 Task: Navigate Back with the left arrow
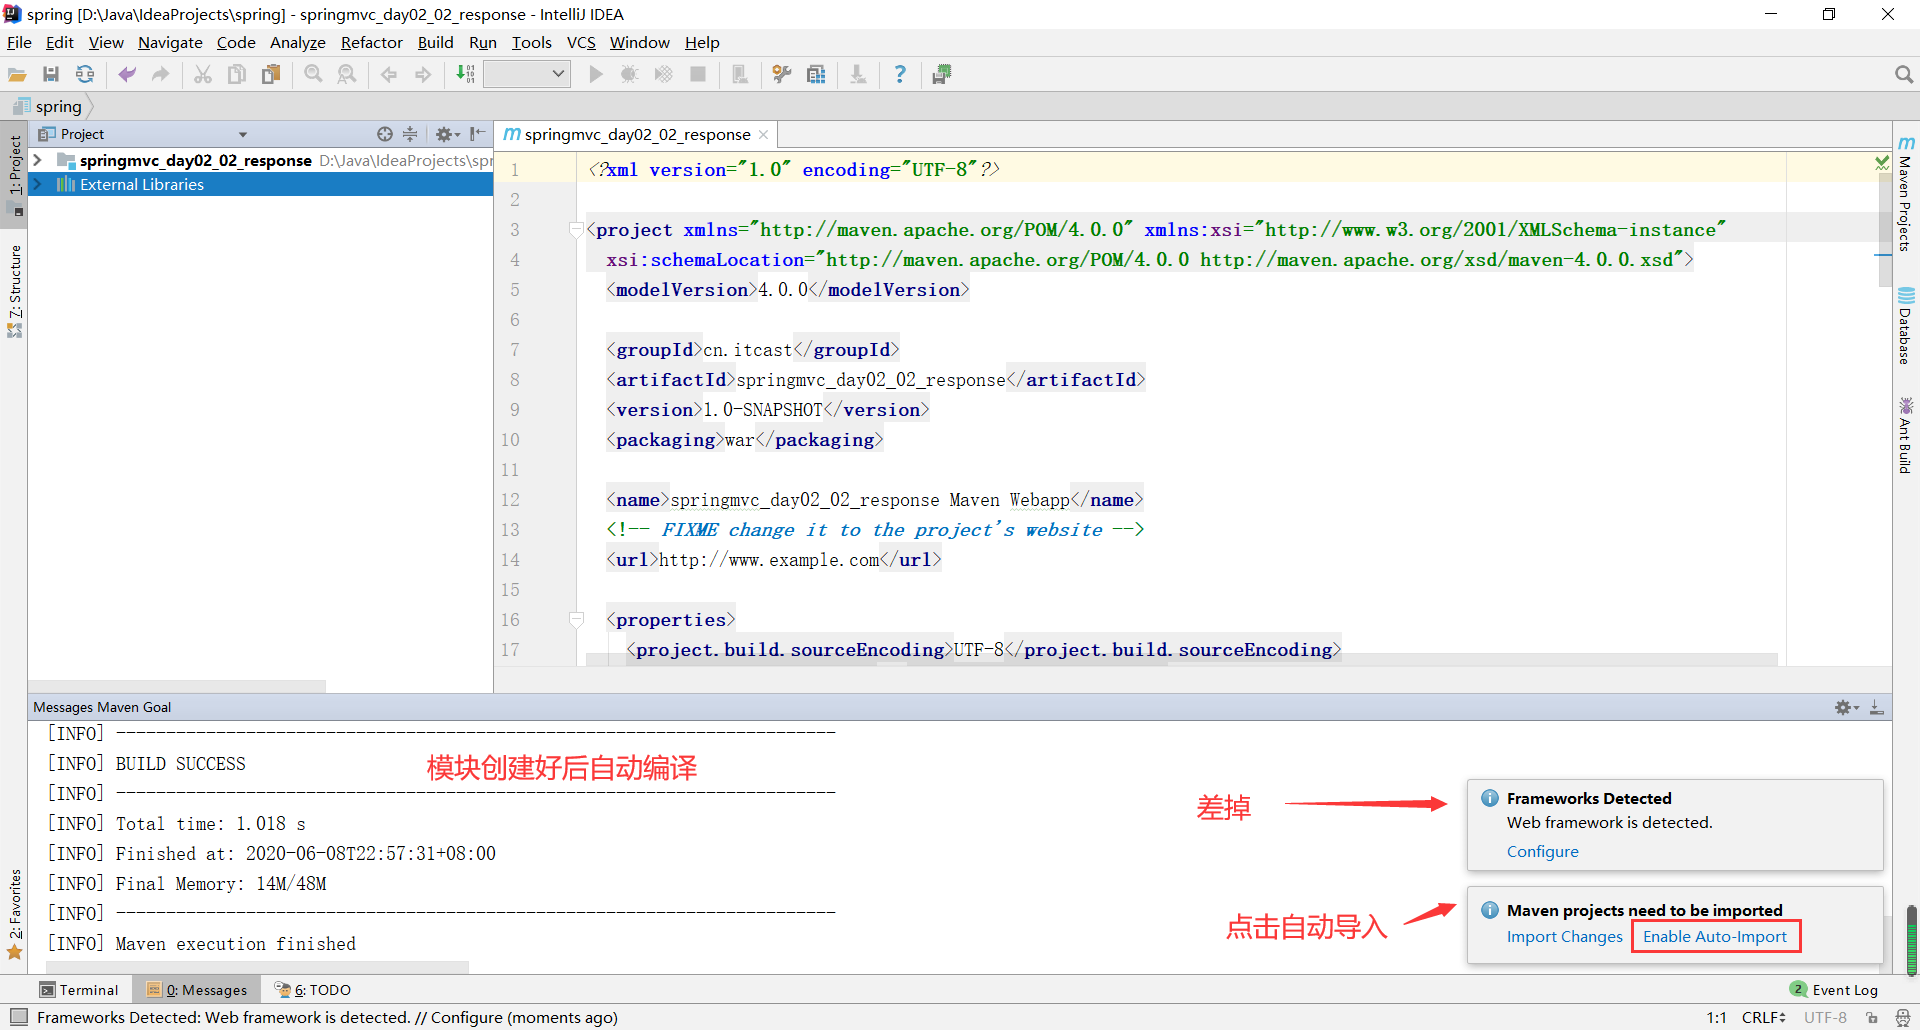[x=389, y=74]
